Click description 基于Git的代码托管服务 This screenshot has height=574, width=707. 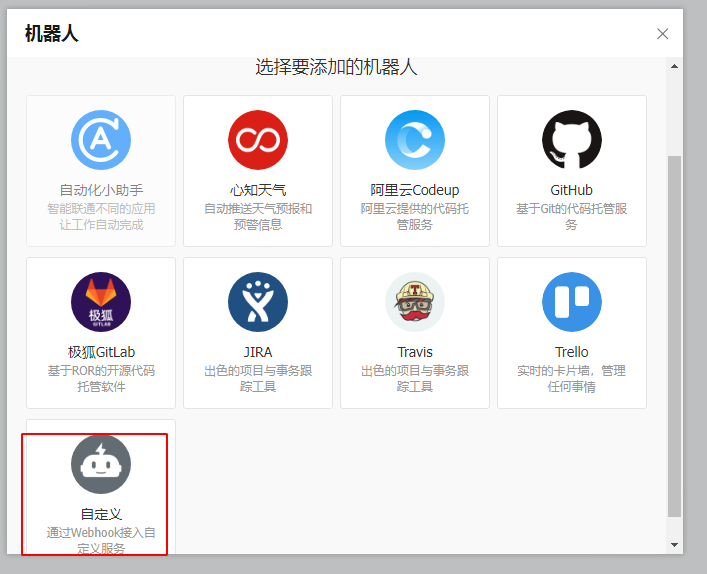[571, 216]
